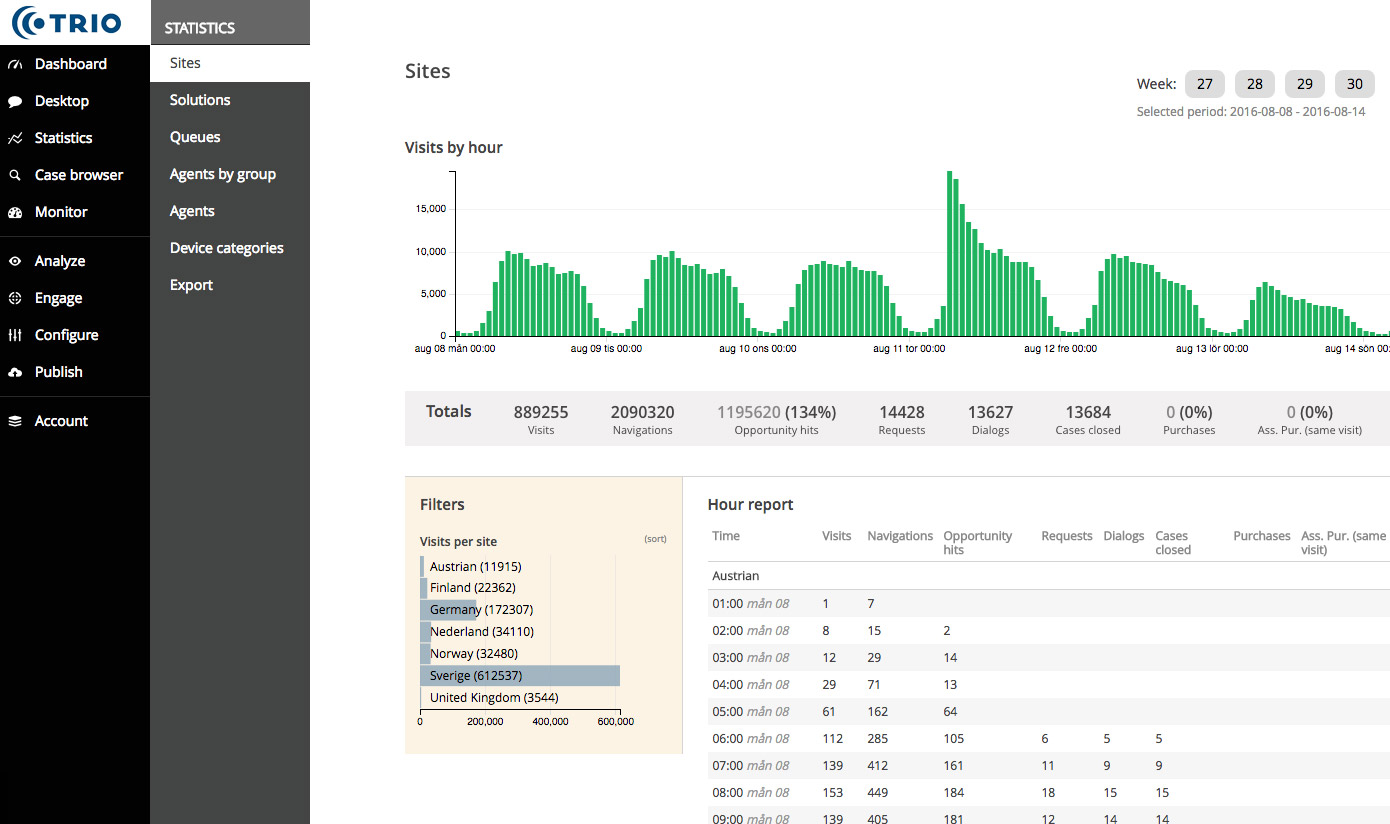Click the Dashboard gauge icon

[15, 64]
